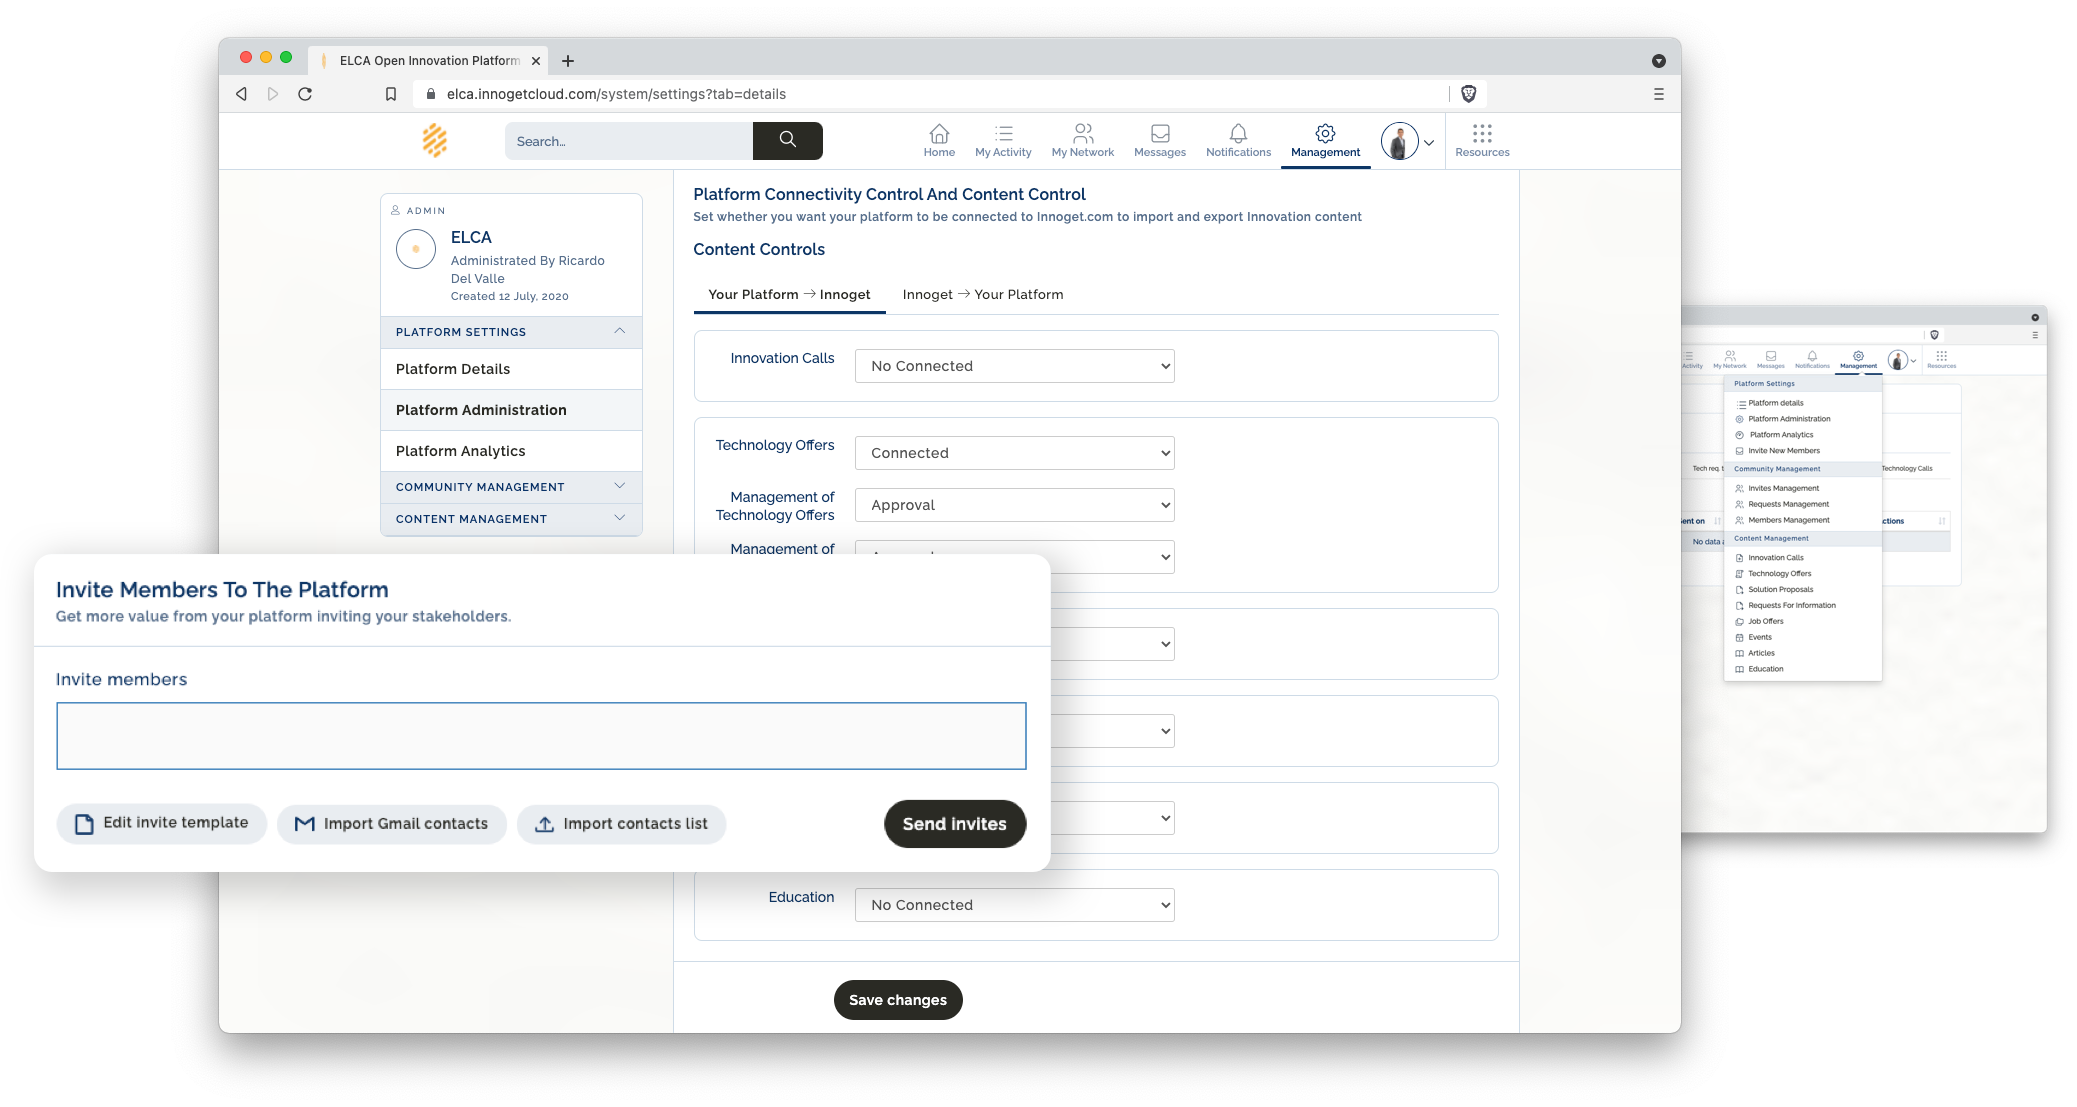Open Notifications bell
This screenshot has width=2077, height=1107.
tap(1238, 141)
